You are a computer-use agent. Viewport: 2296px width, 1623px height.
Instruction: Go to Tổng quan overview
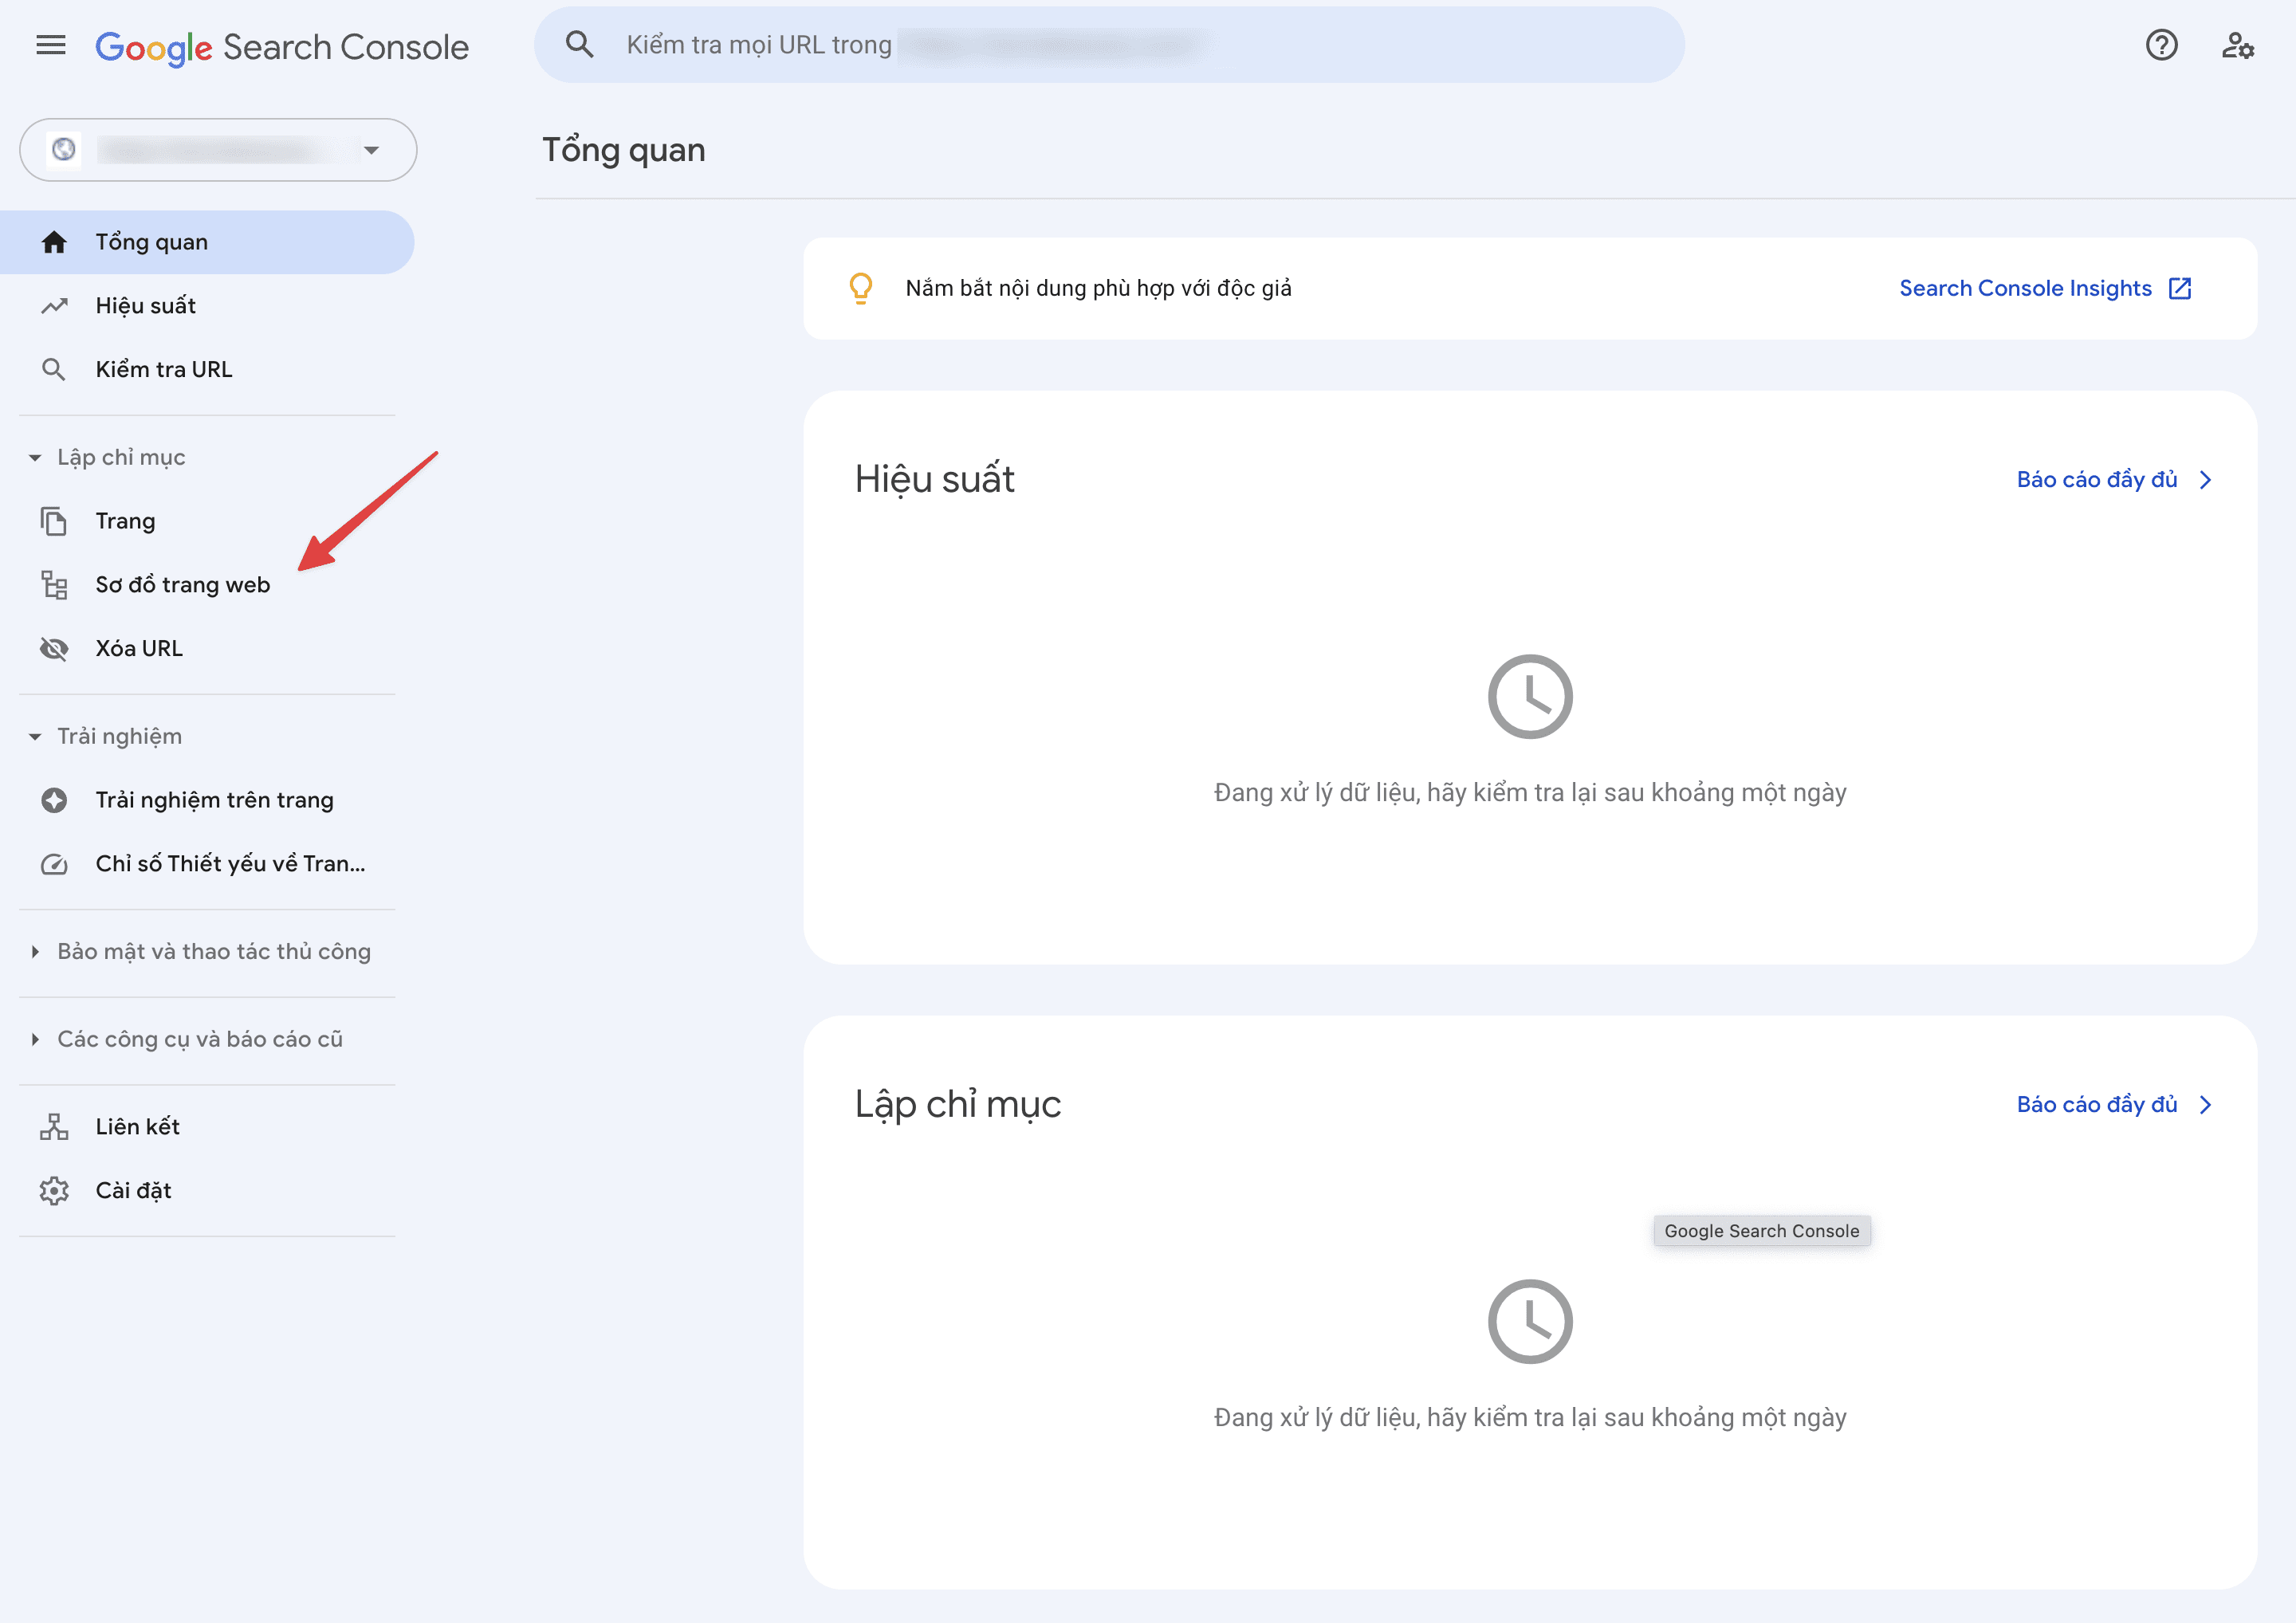tap(151, 241)
